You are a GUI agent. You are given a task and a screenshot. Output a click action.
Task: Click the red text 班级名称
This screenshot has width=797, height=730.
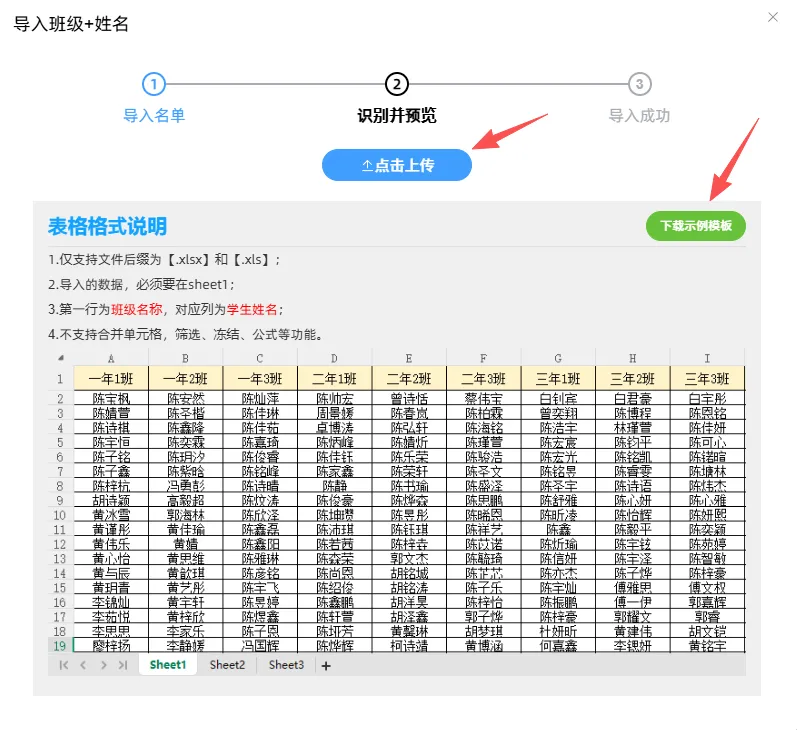137,309
